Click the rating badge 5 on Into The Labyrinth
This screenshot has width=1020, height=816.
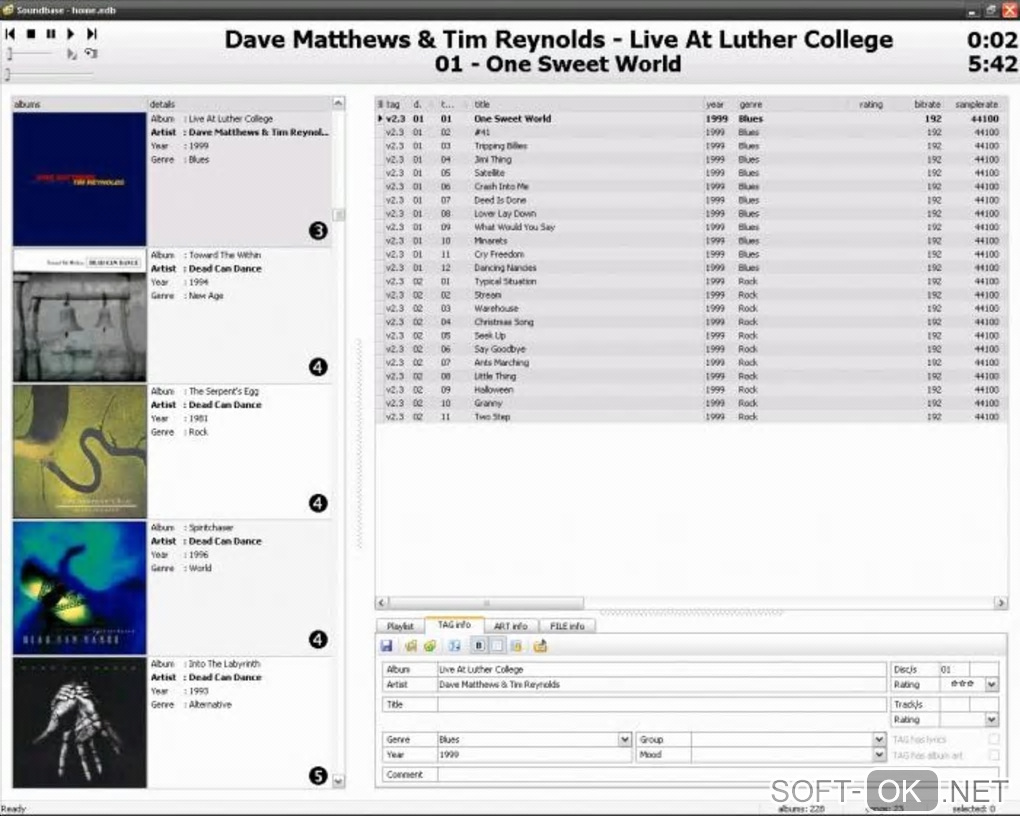tap(318, 776)
